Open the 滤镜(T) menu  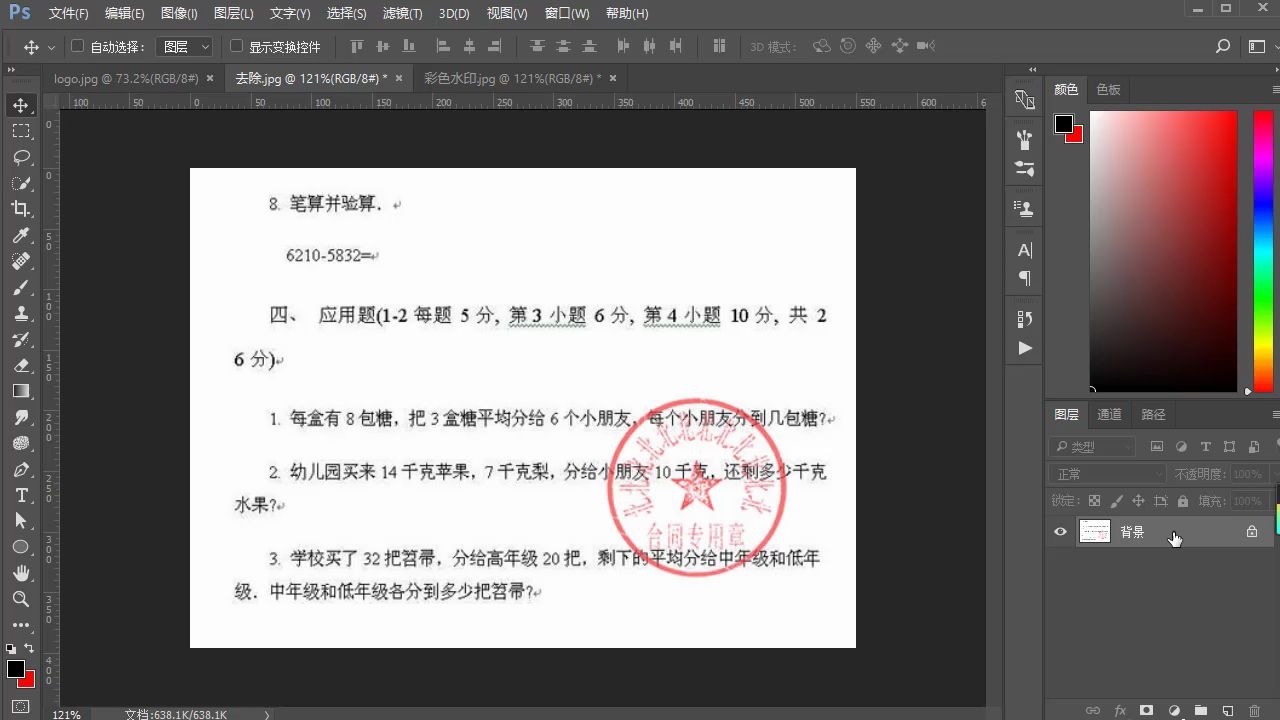pyautogui.click(x=403, y=14)
